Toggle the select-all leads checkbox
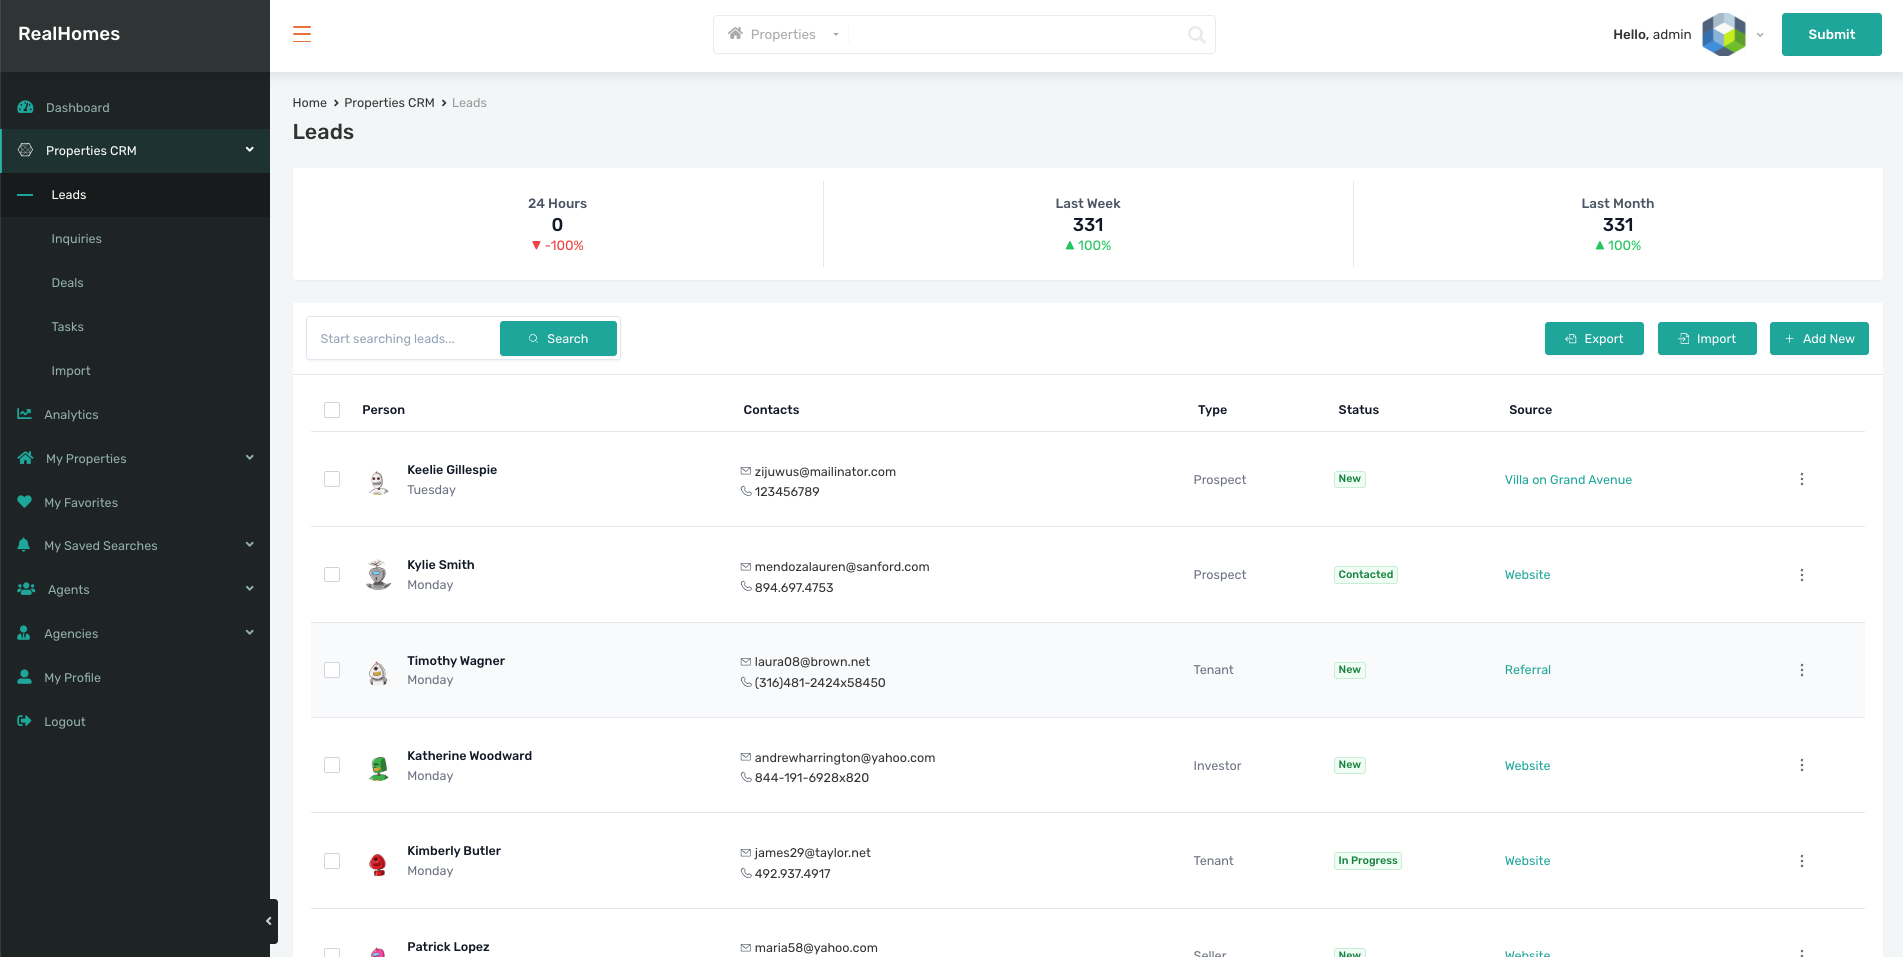This screenshot has width=1903, height=957. pos(332,410)
